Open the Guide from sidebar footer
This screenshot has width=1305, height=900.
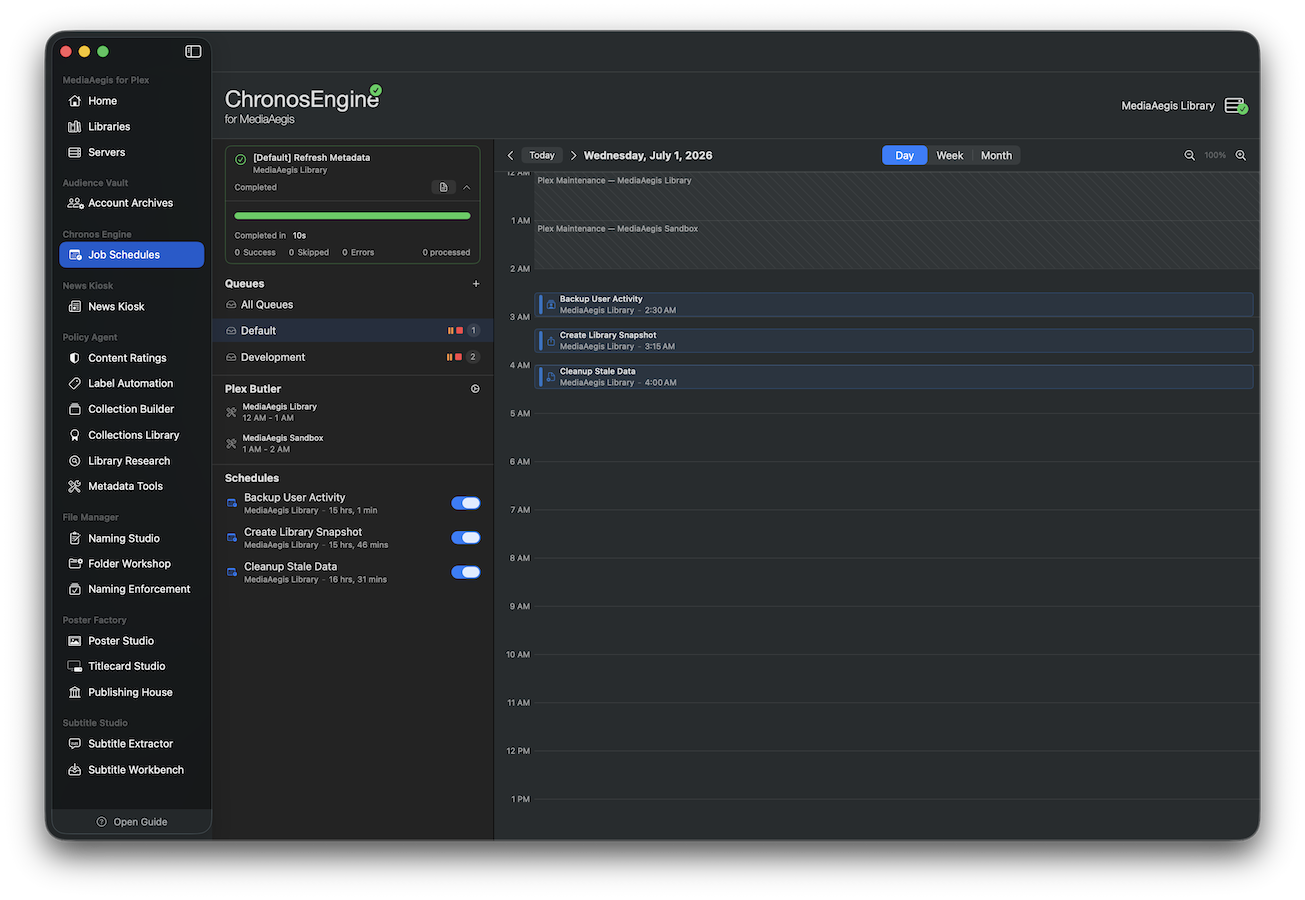[x=131, y=822]
